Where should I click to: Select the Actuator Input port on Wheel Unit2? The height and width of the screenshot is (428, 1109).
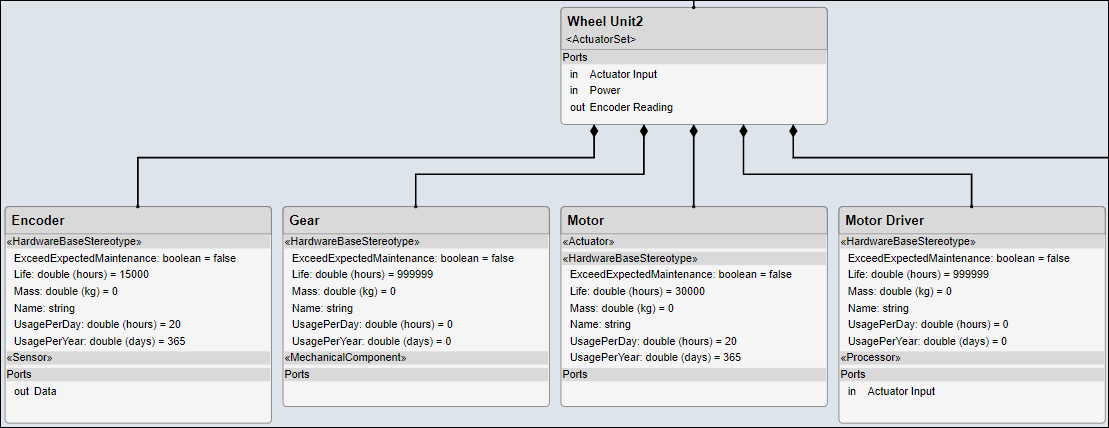click(x=623, y=74)
